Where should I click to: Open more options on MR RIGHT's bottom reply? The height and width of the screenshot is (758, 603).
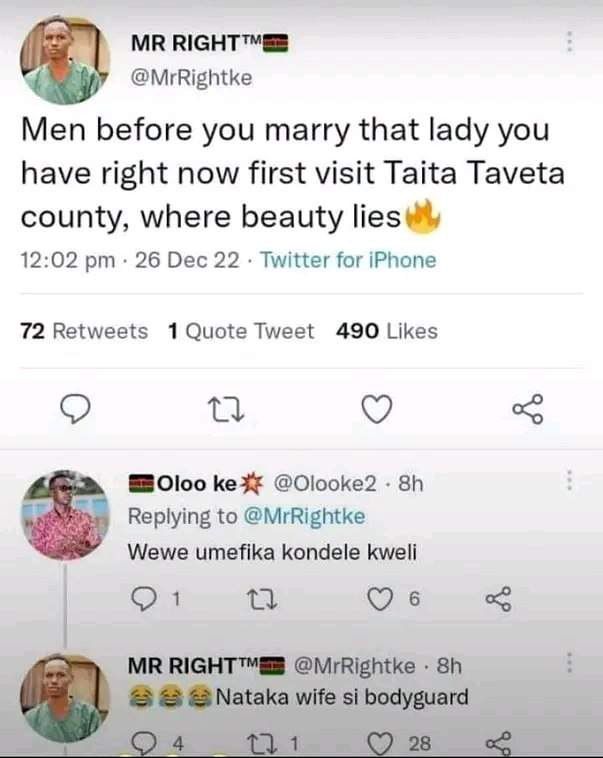tap(570, 663)
